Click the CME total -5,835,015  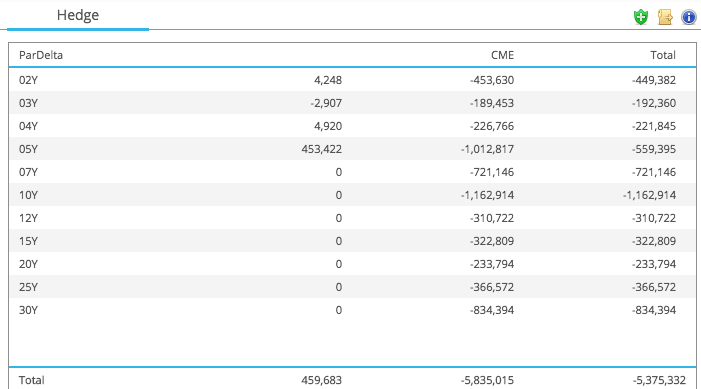tap(487, 380)
